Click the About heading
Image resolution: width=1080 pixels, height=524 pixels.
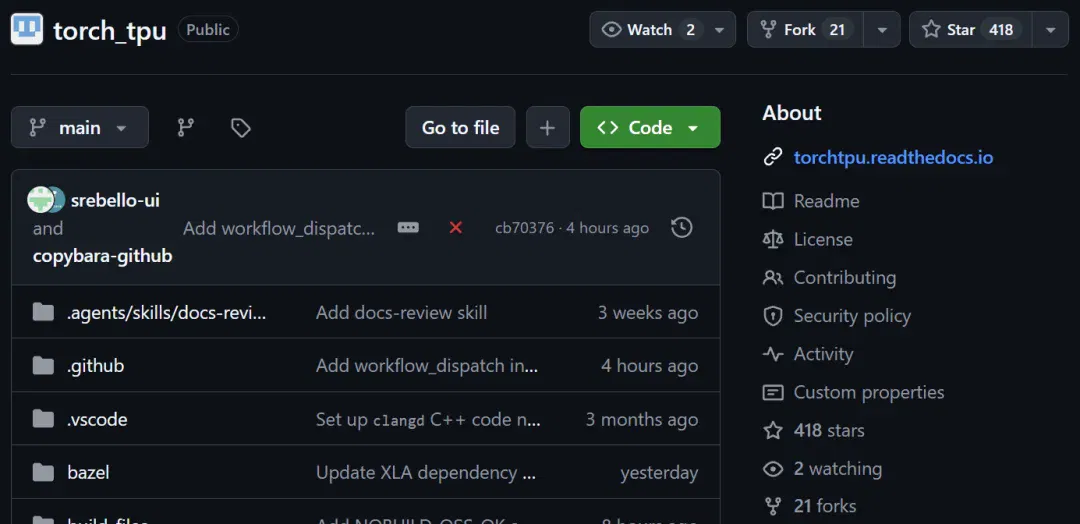coord(792,113)
